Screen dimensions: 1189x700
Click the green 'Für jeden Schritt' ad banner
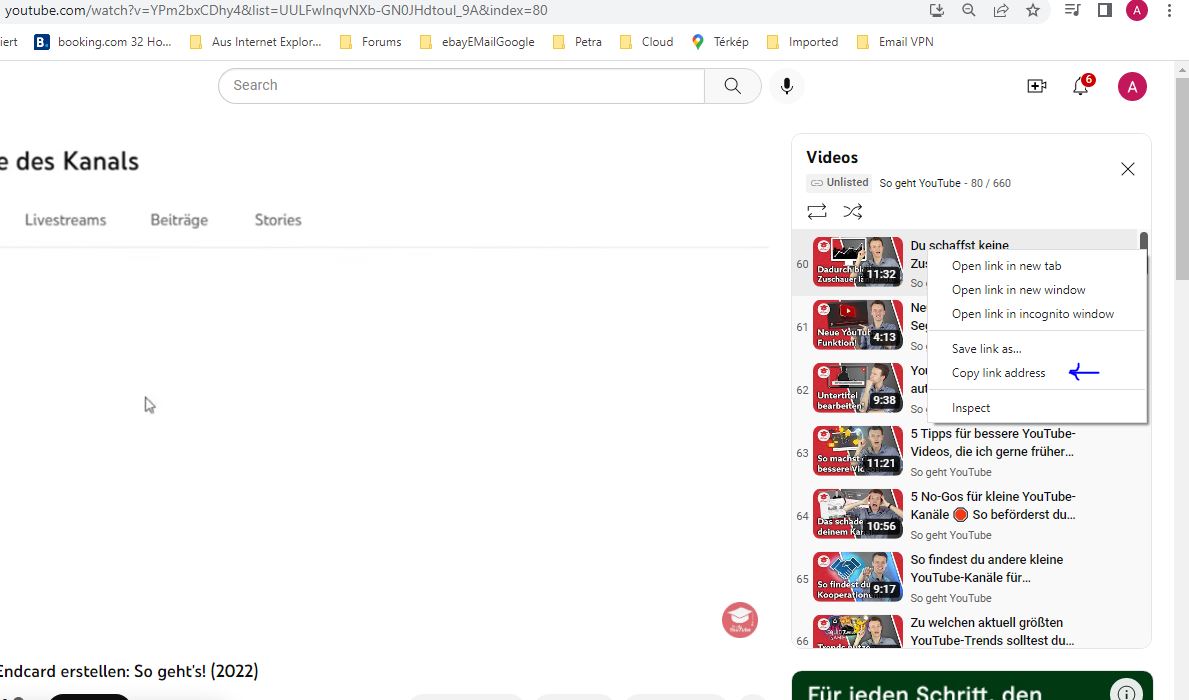[x=972, y=686]
